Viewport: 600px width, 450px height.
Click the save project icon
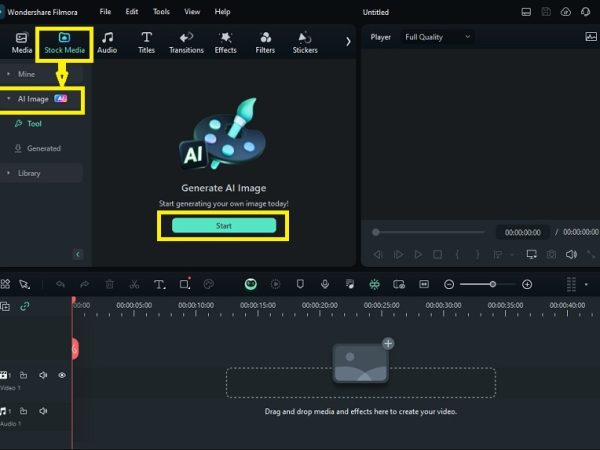coord(546,12)
